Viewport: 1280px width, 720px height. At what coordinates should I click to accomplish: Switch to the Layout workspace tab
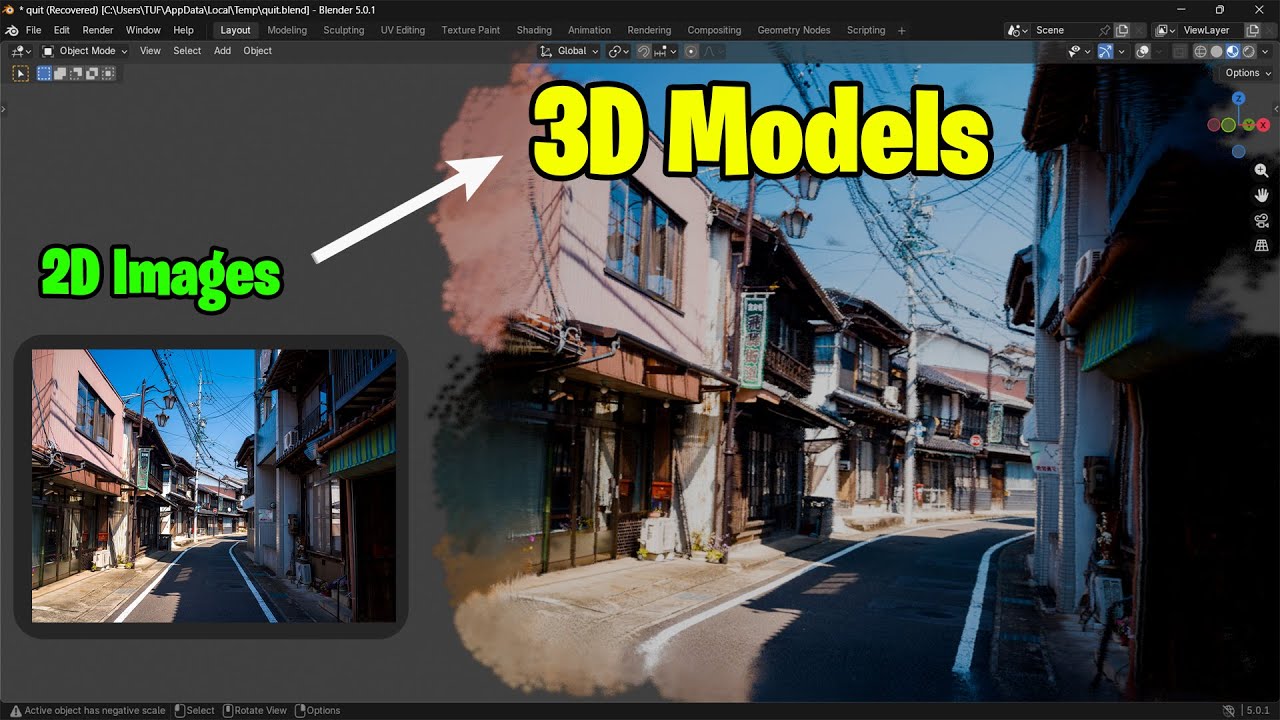235,30
